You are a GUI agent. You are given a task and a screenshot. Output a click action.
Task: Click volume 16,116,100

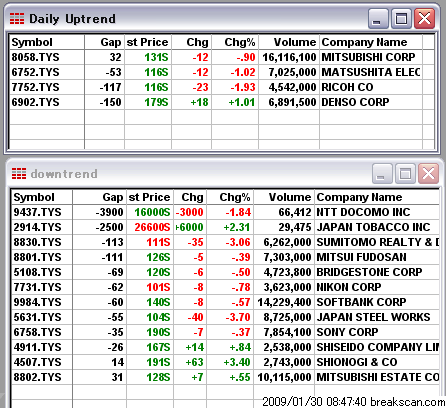(x=289, y=57)
